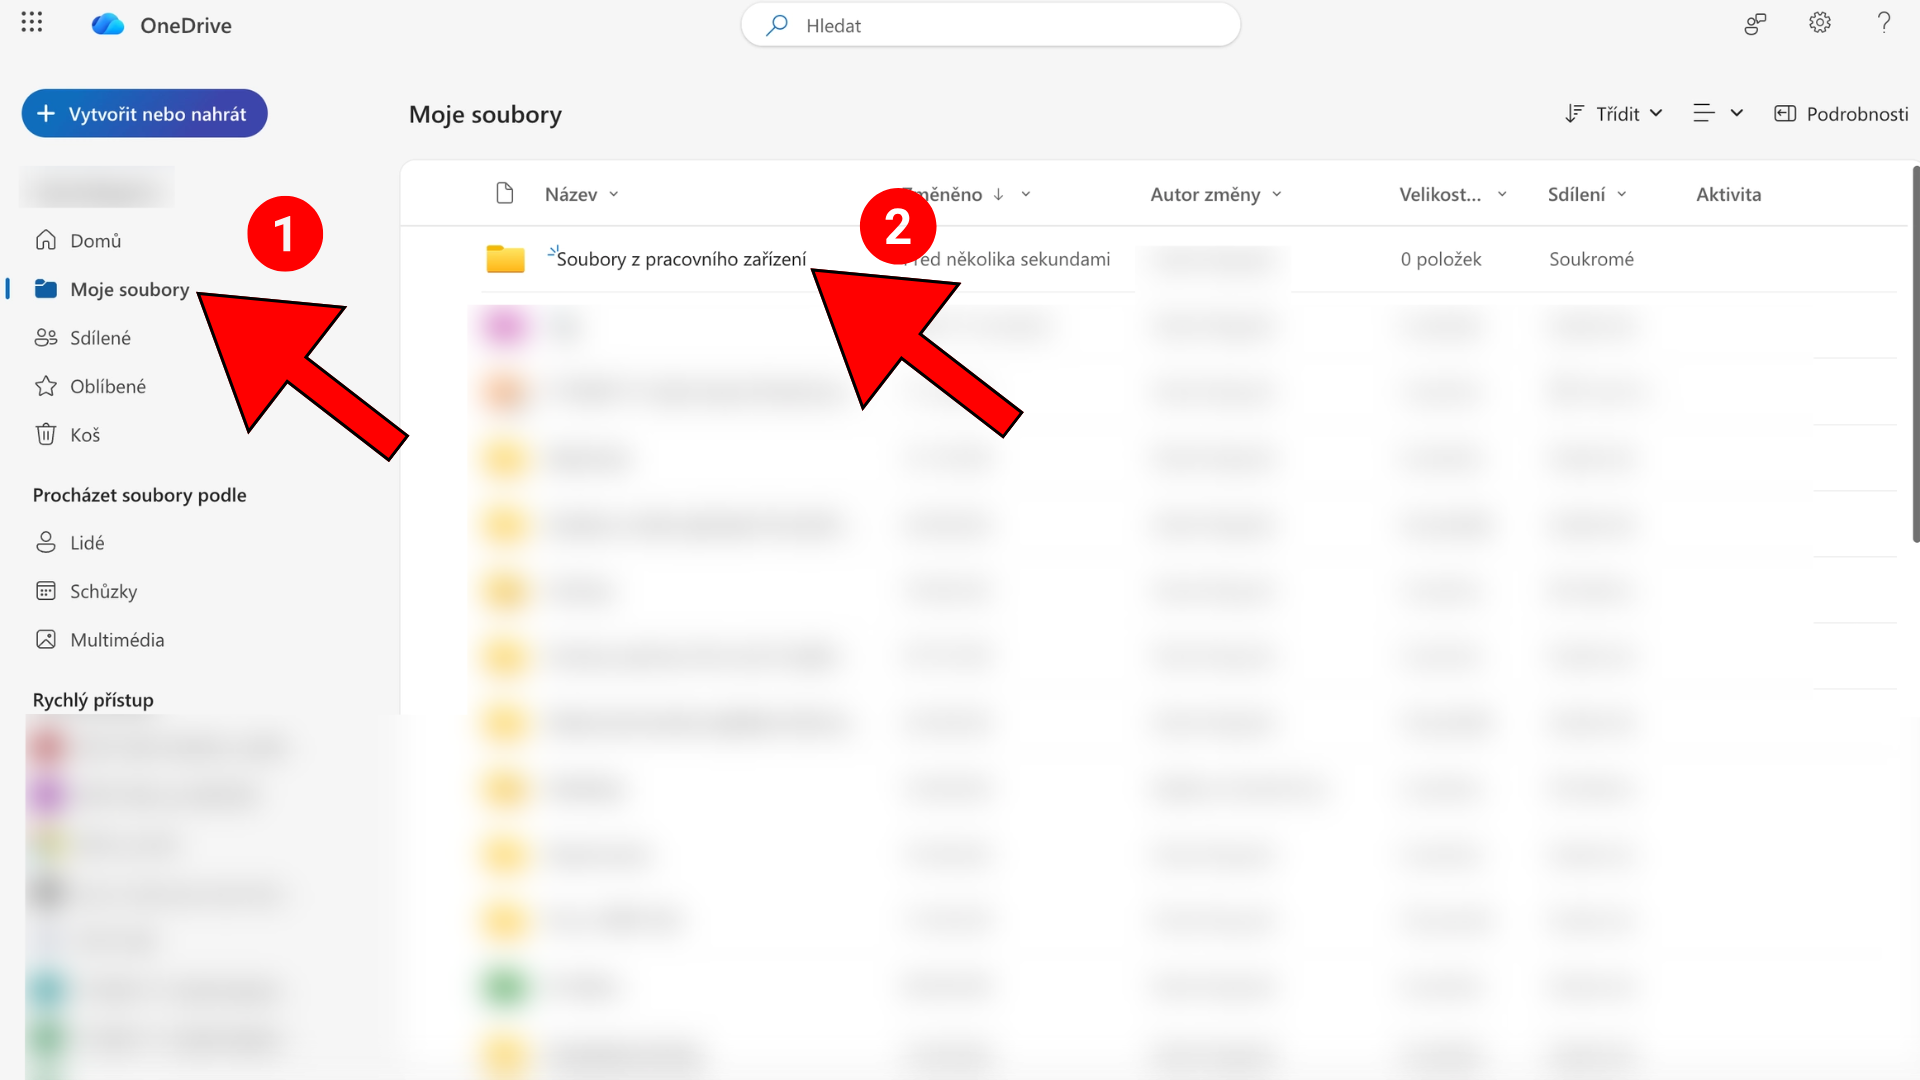Click the yellow folder icon of Soubory z pracovního zařízení
The width and height of the screenshot is (1920, 1080).
[505, 259]
